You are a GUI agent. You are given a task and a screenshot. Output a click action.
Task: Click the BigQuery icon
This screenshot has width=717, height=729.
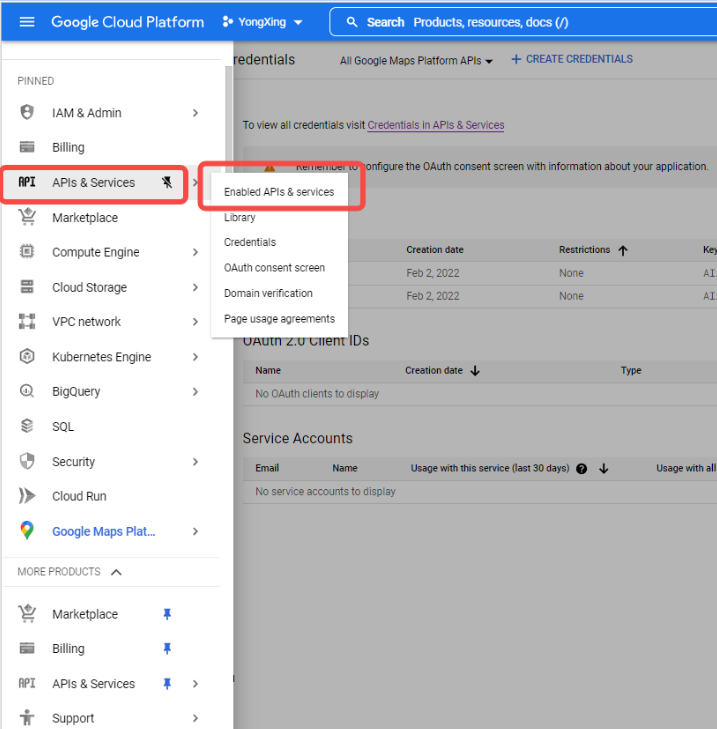[27, 391]
